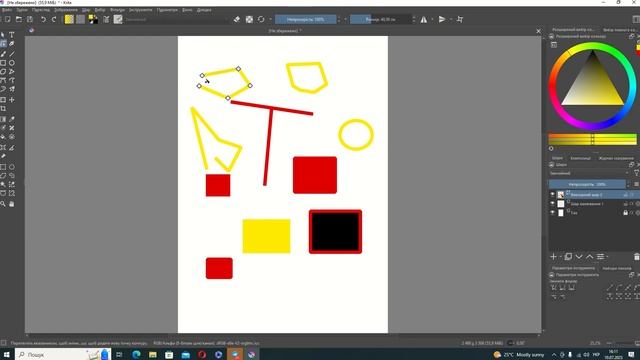This screenshot has height=360, width=640.
Task: Select the Line tool
Action: click(12, 54)
